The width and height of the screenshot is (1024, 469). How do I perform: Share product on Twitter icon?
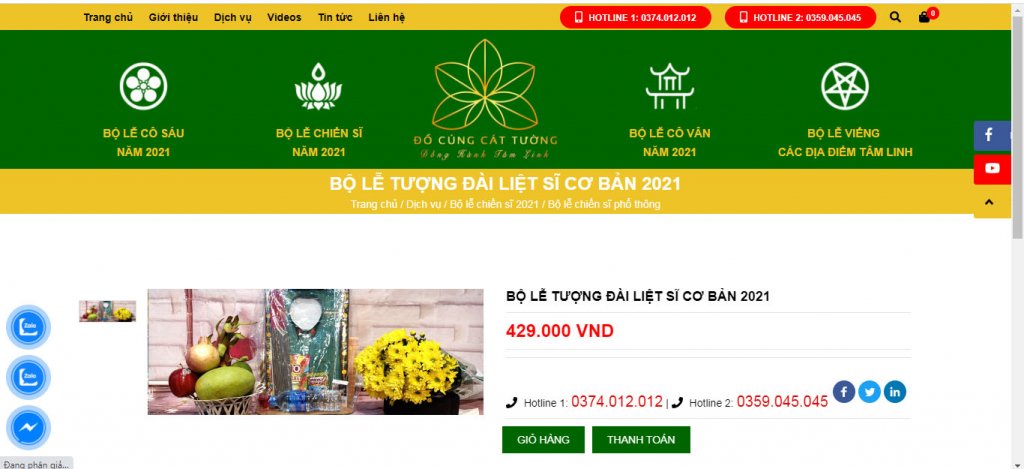pos(869,391)
